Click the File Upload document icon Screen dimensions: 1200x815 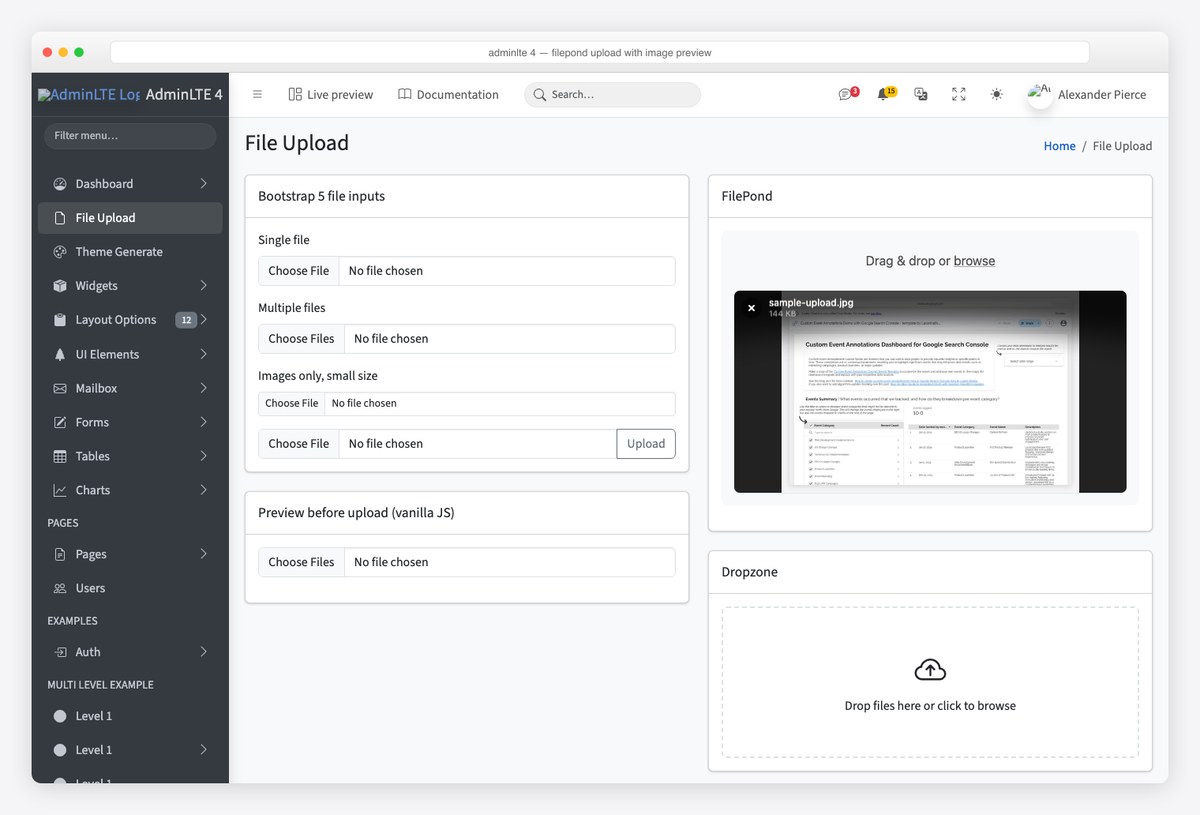pos(60,218)
